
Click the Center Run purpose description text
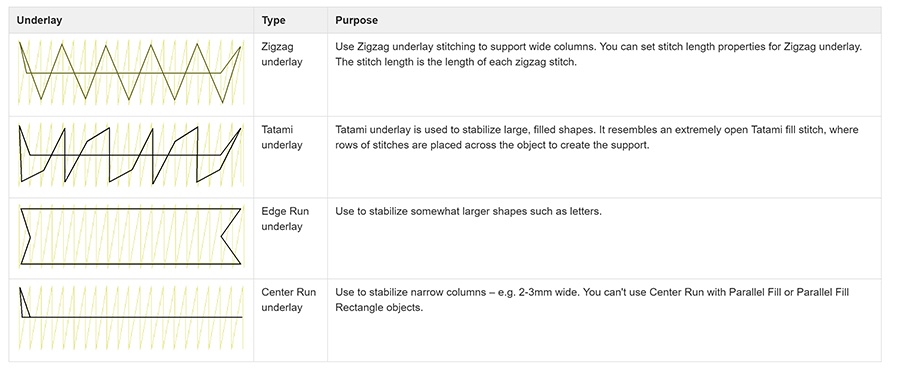coord(592,300)
